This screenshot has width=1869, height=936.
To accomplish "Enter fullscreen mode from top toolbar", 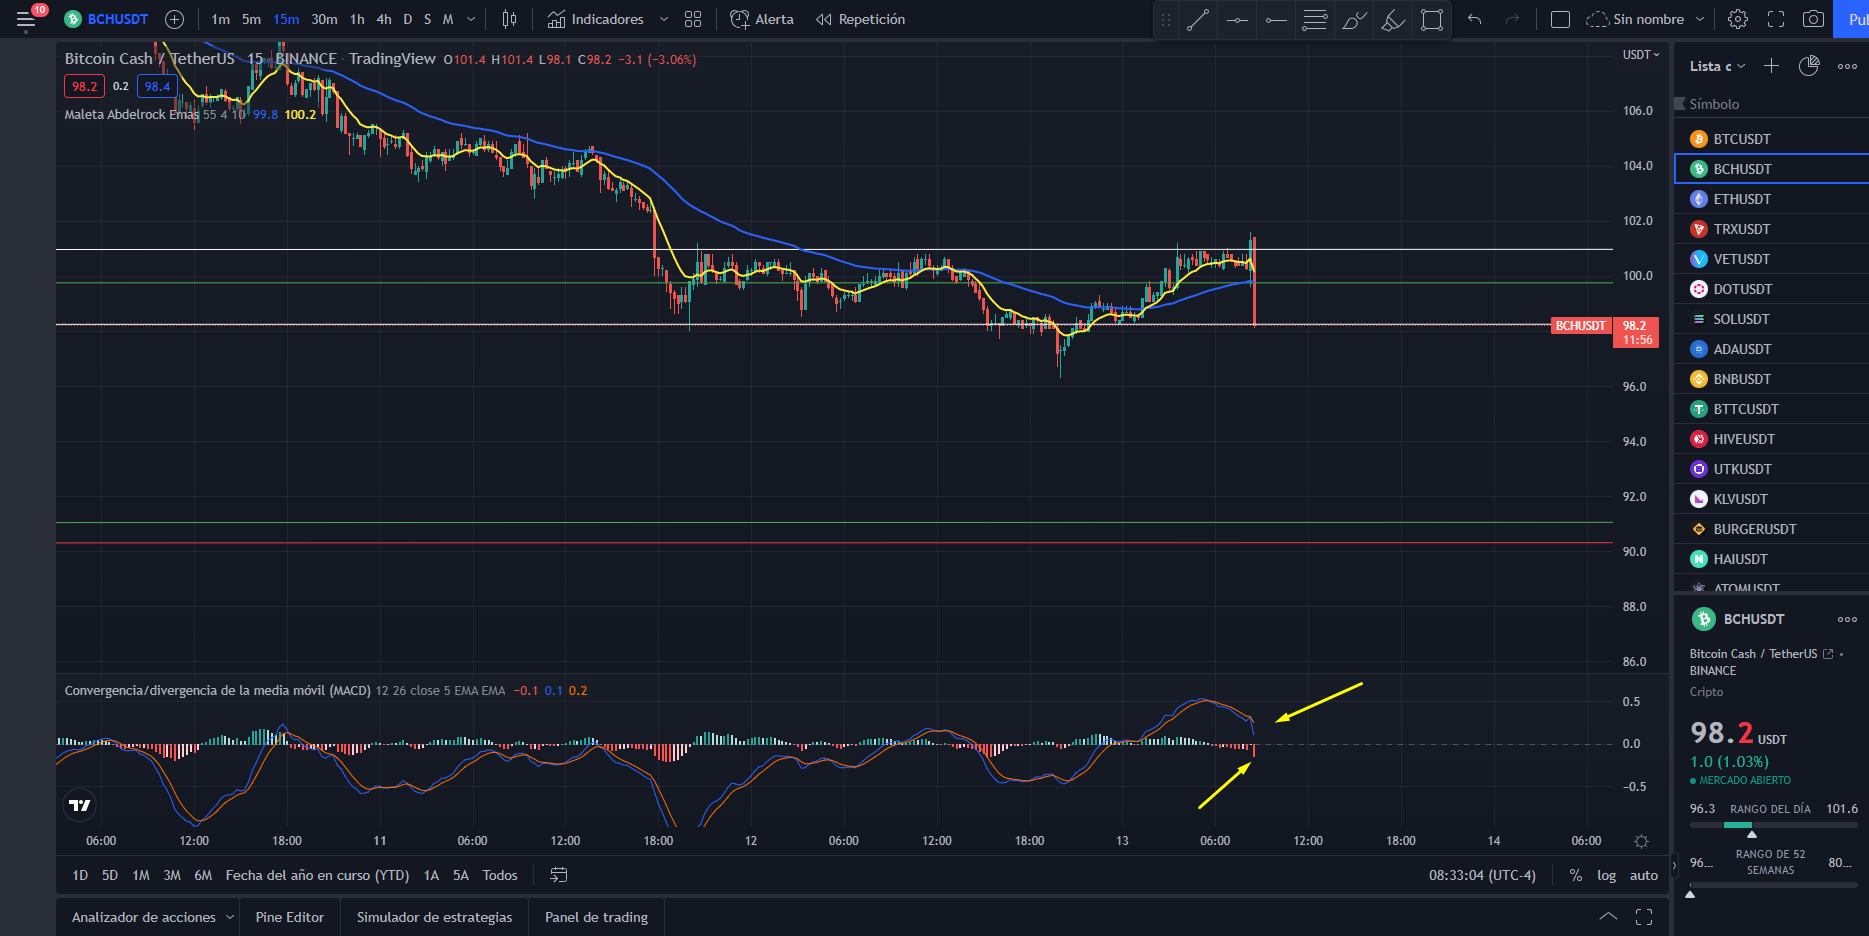I will (x=1776, y=19).
